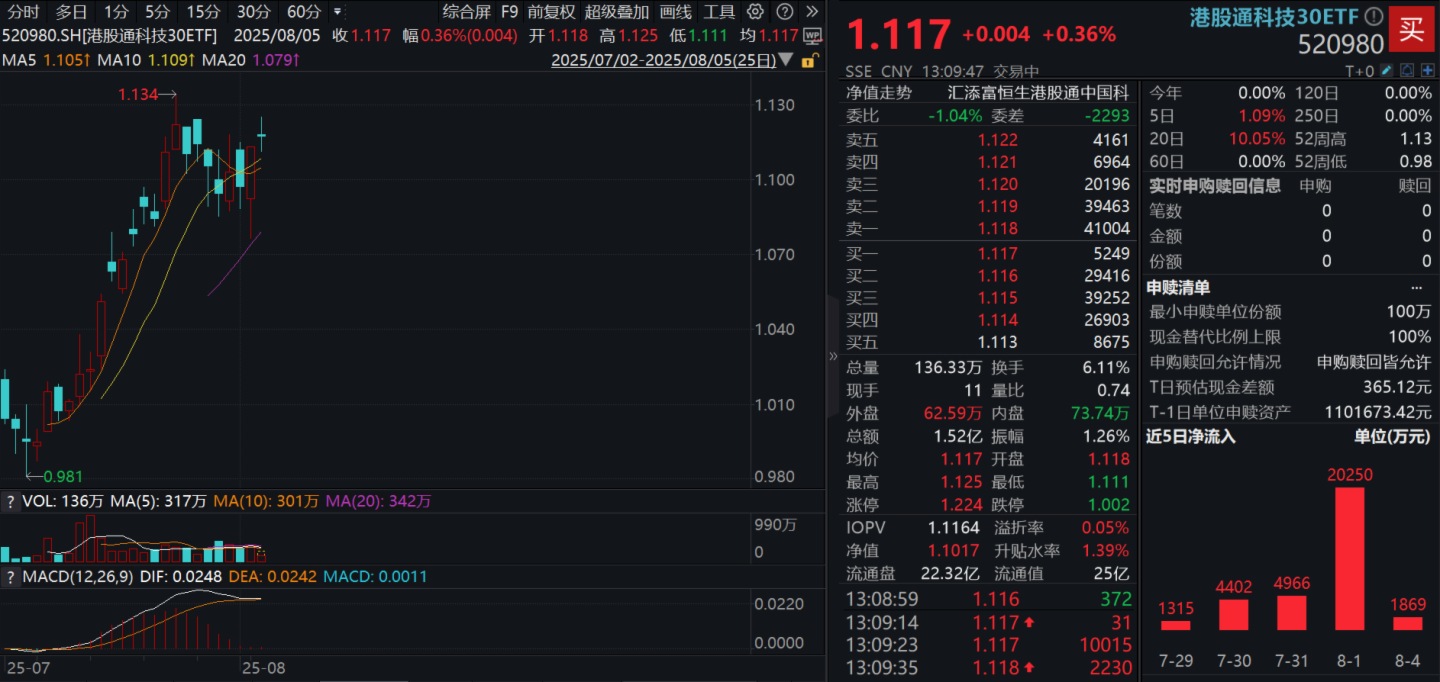Click the WP monitor icon
The image size is (1440, 682).
click(812, 35)
